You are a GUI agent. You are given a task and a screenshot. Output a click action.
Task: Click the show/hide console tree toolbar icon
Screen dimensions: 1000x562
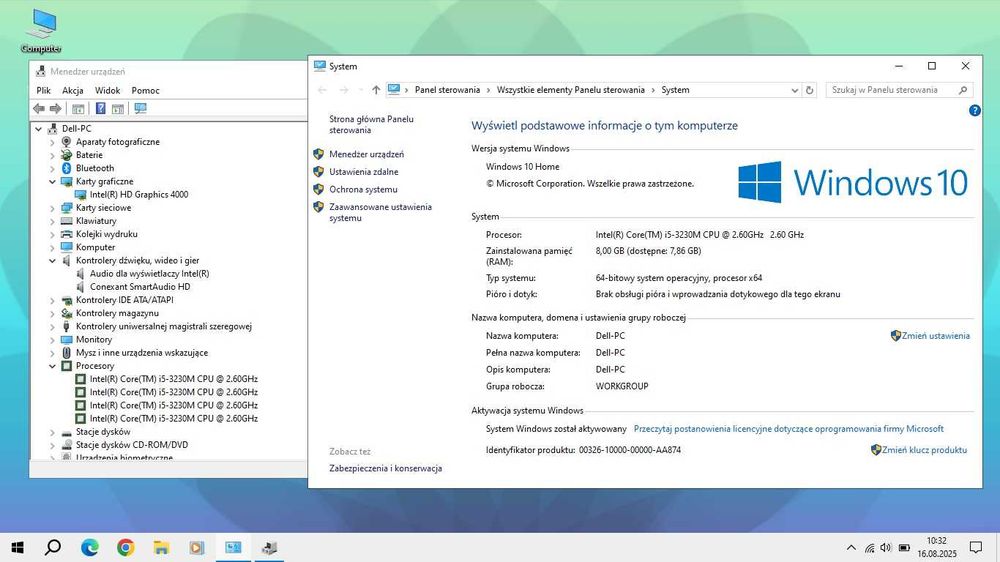[78, 108]
